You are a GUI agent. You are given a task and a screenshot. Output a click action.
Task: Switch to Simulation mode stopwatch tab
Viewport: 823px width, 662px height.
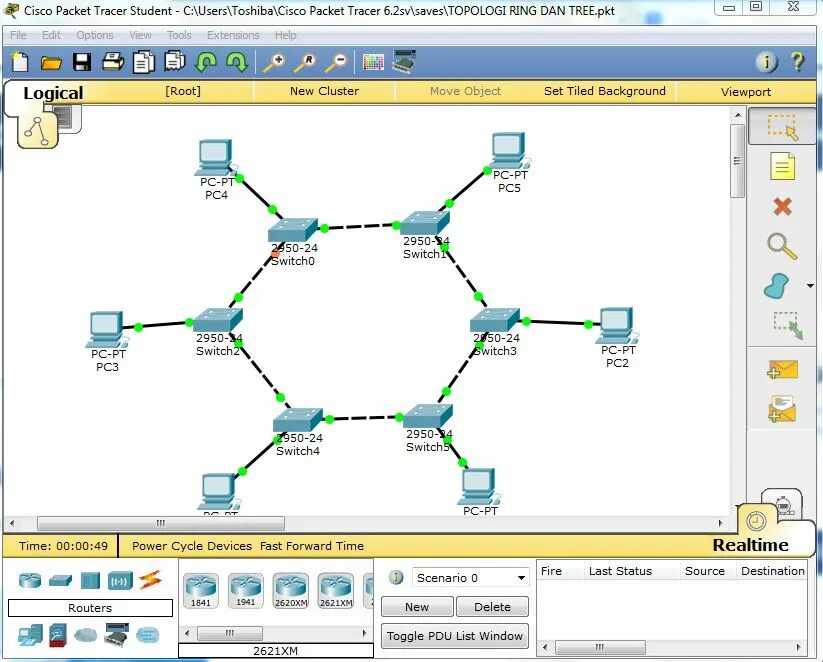click(783, 505)
